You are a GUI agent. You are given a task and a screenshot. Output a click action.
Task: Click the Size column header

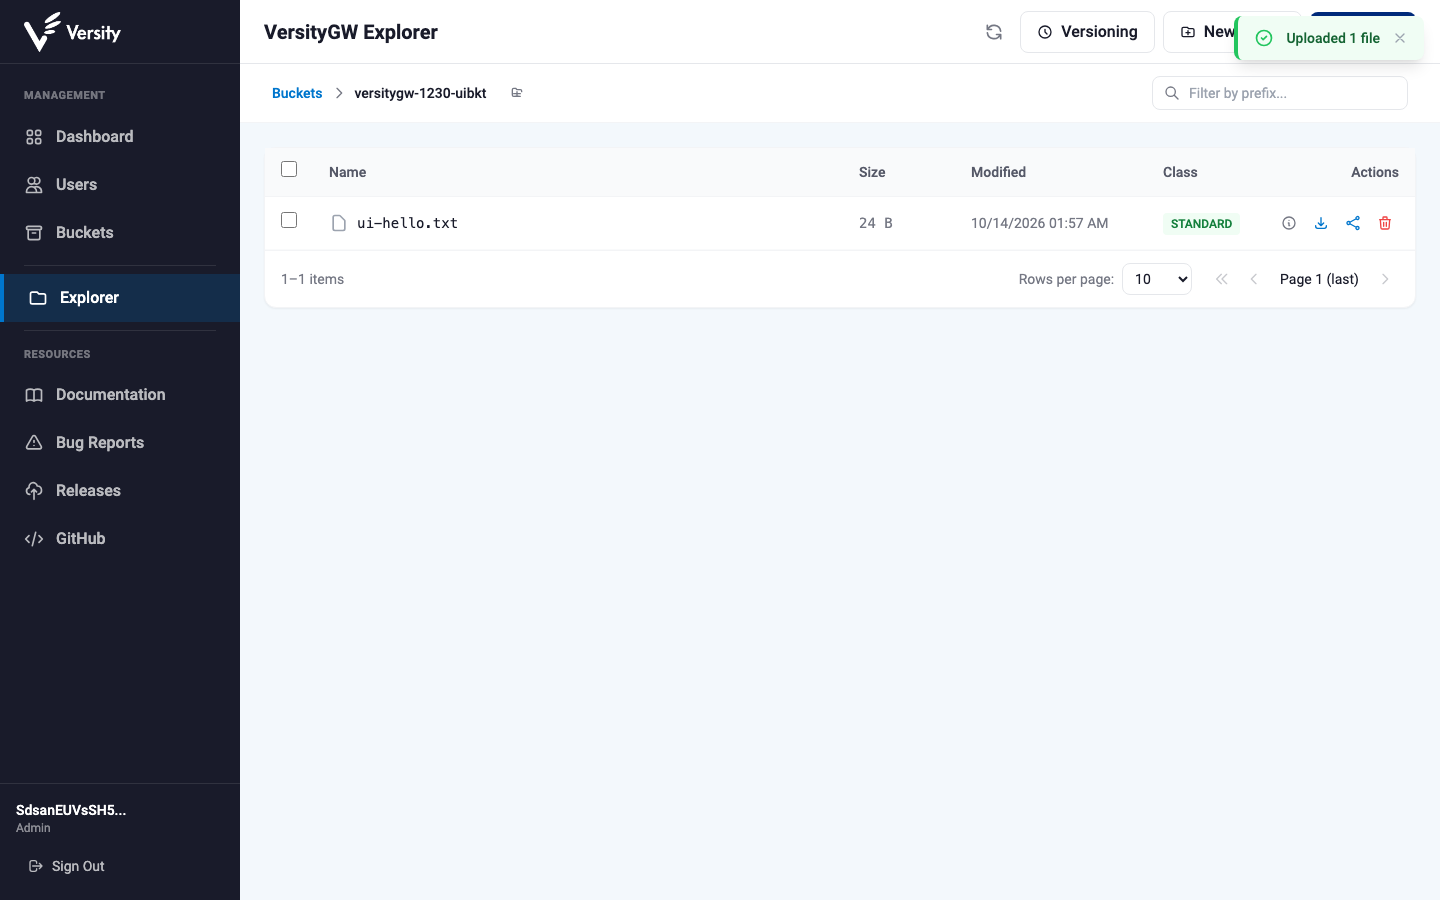(872, 172)
